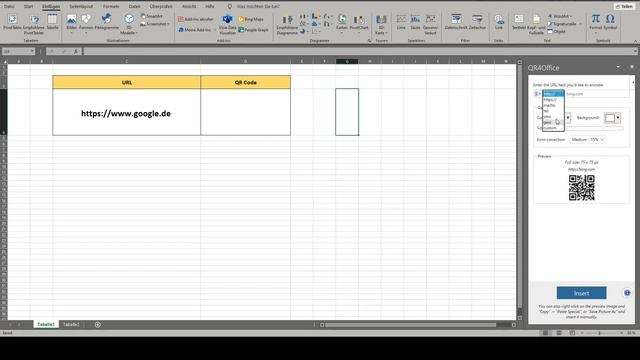
Task: Expand the formula bar
Action: (x=635, y=51)
